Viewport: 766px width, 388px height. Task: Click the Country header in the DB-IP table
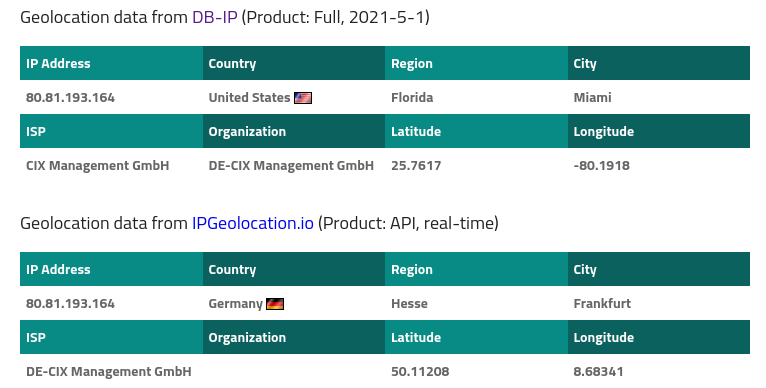(x=232, y=64)
